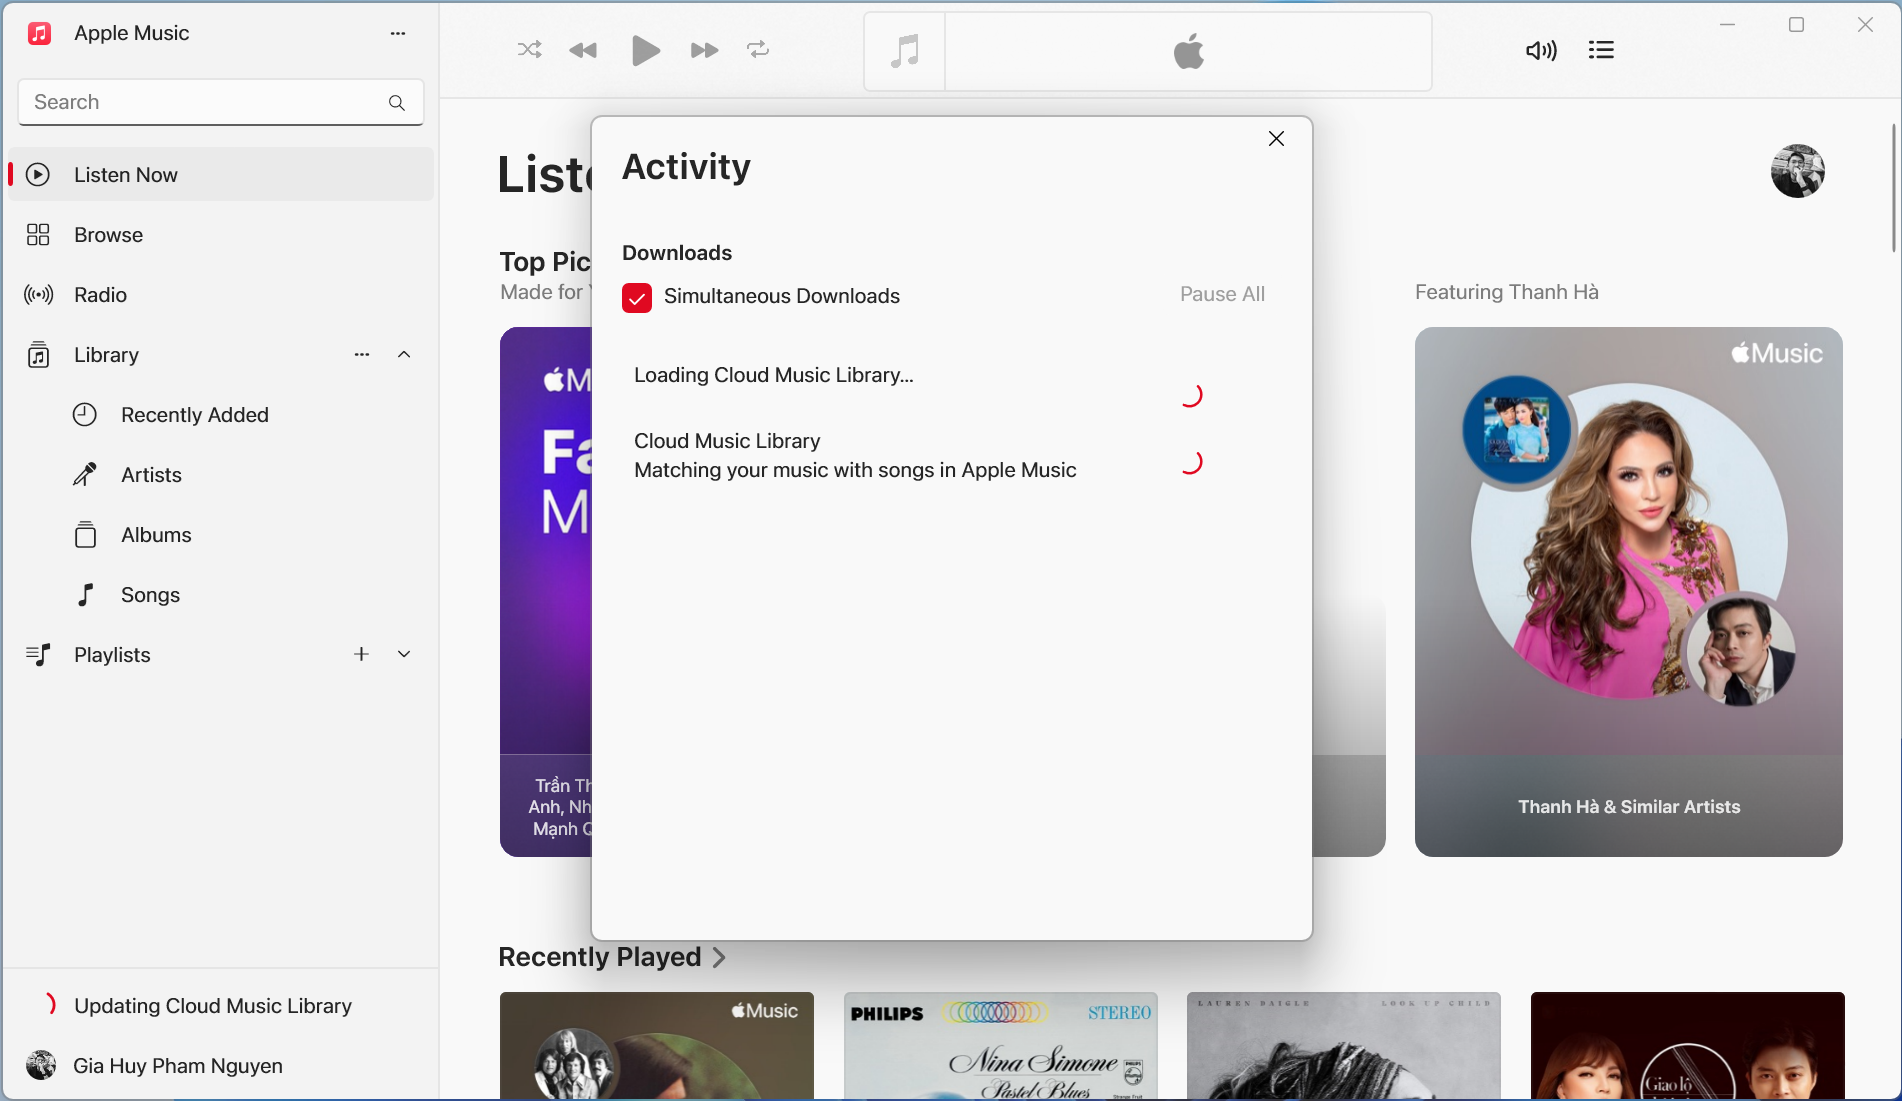Click the Albums stack icon
Viewport: 1902px width, 1101px height.
tap(85, 535)
